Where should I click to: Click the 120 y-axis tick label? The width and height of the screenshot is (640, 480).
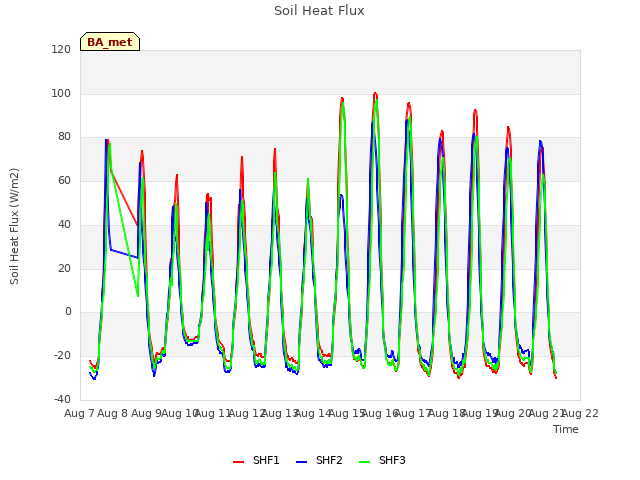pyautogui.click(x=61, y=49)
